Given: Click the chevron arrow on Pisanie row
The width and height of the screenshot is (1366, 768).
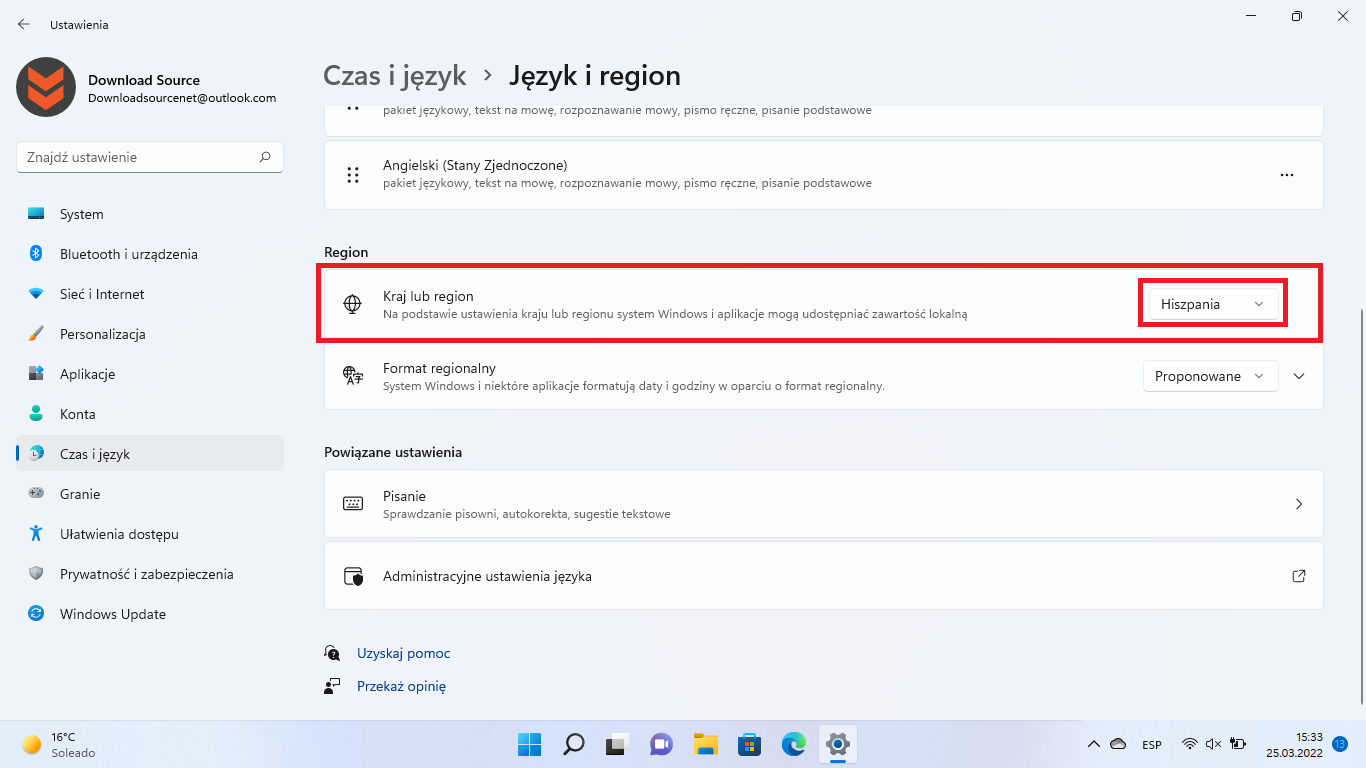Looking at the screenshot, I should pos(1299,504).
